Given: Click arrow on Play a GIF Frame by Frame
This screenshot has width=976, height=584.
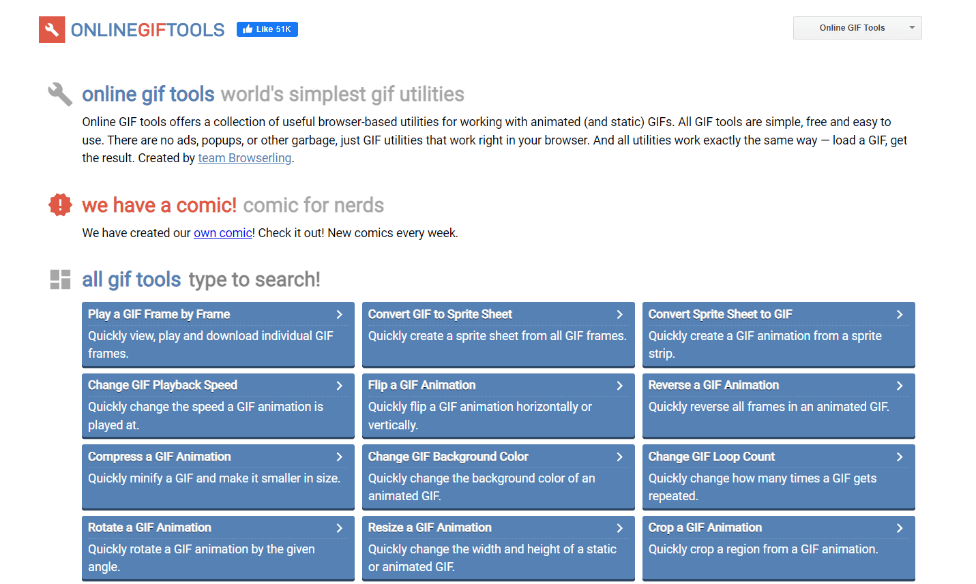Looking at the screenshot, I should (x=339, y=314).
